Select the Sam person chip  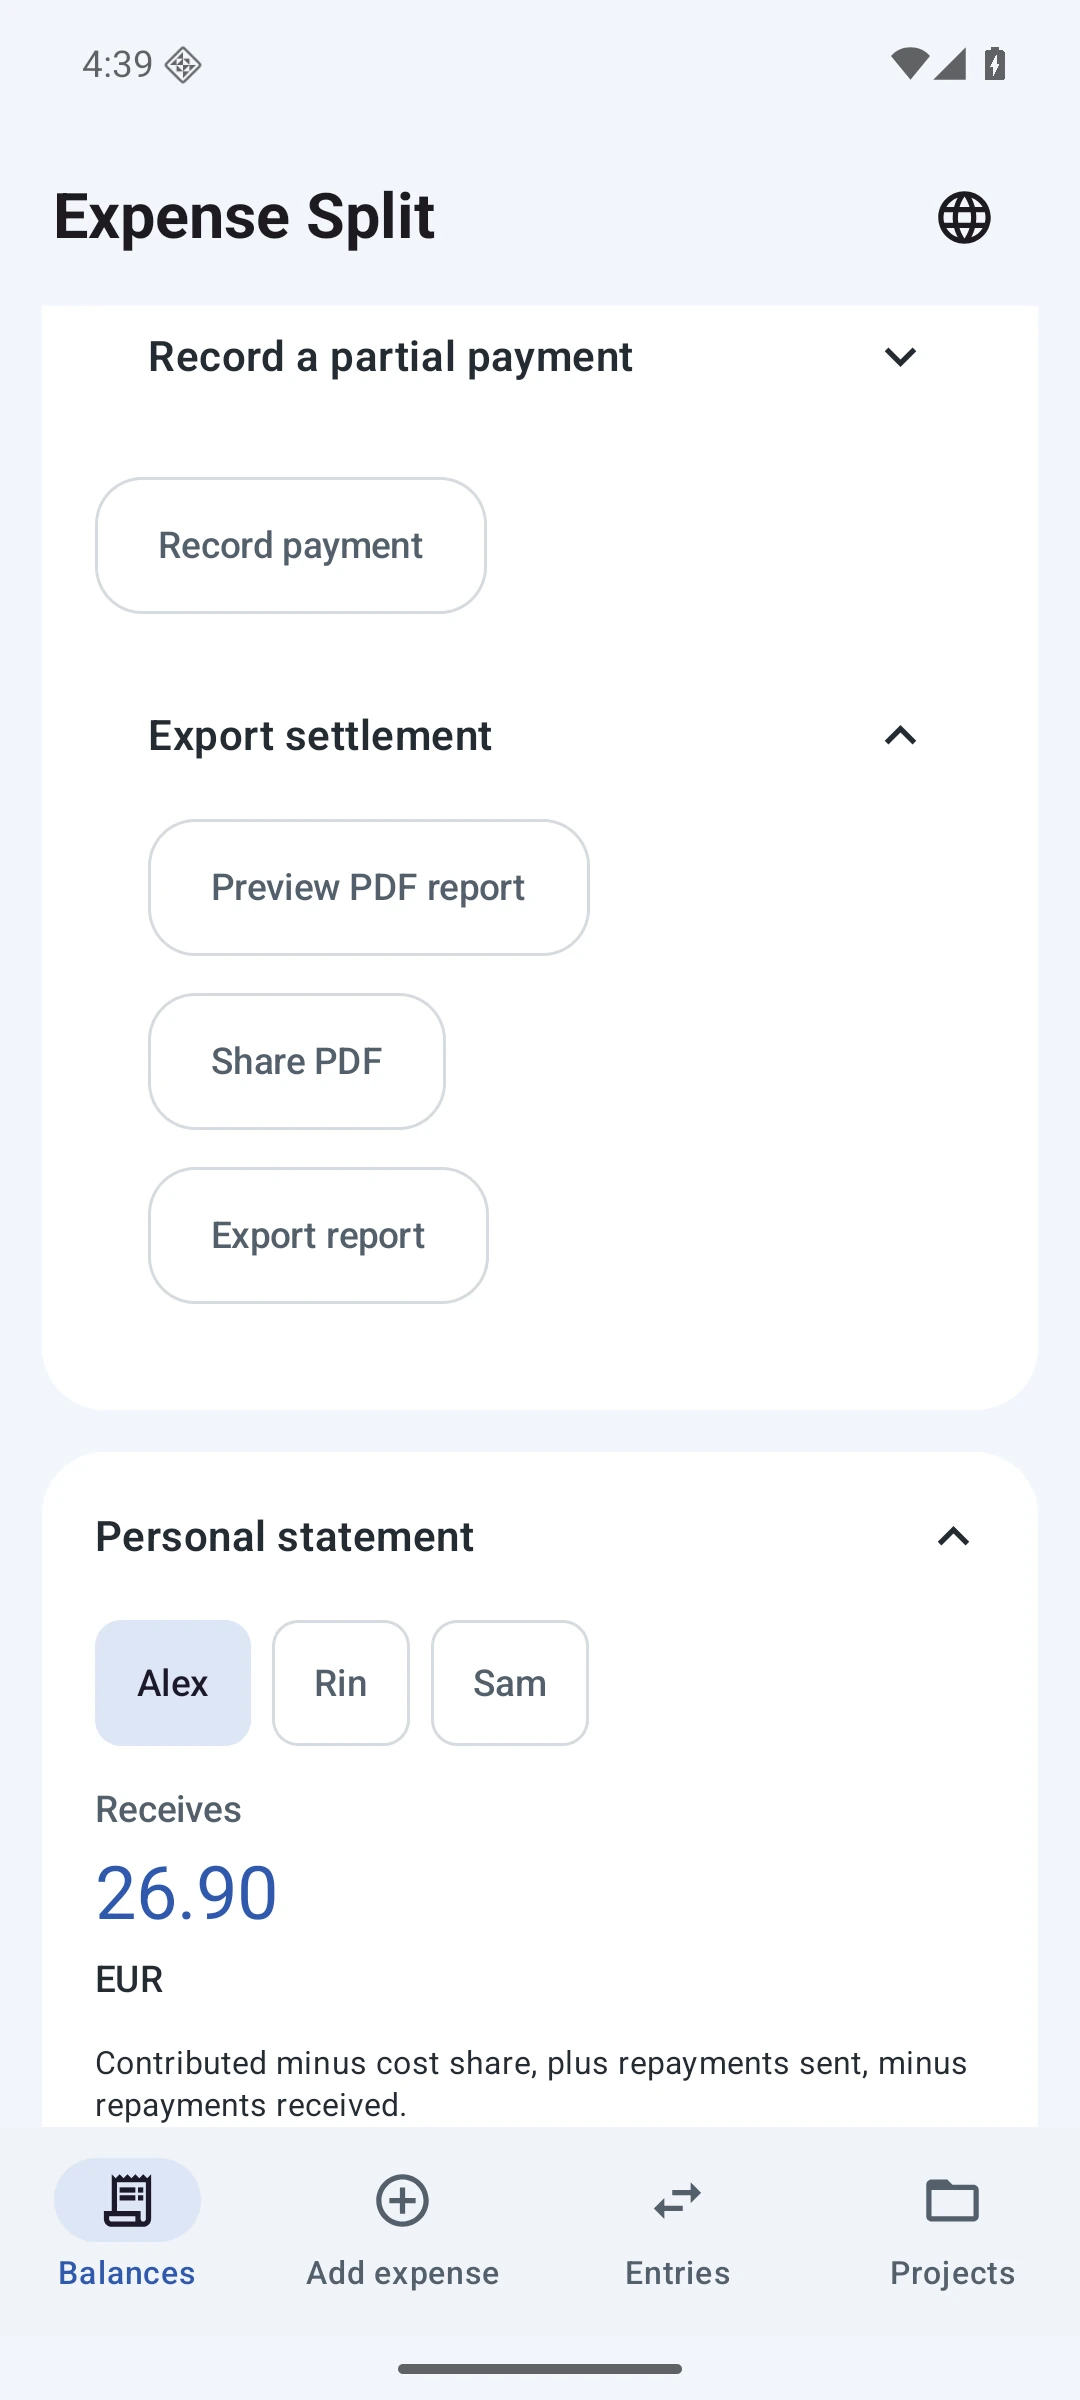click(x=510, y=1683)
